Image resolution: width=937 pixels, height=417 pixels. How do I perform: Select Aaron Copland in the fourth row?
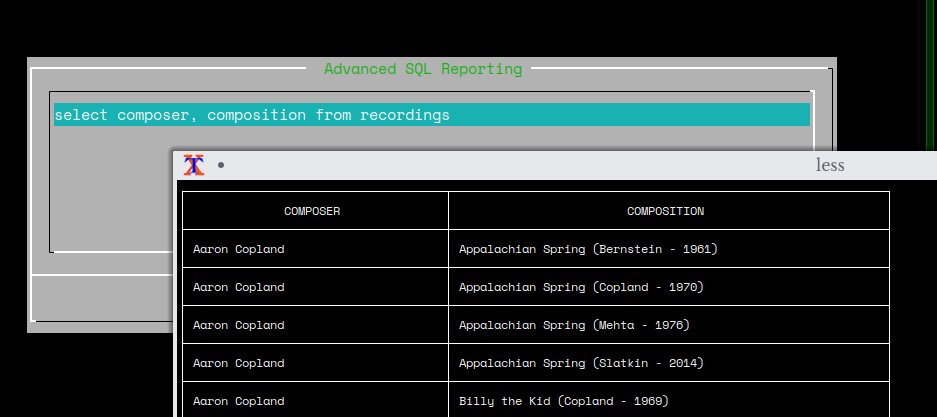tap(238, 363)
